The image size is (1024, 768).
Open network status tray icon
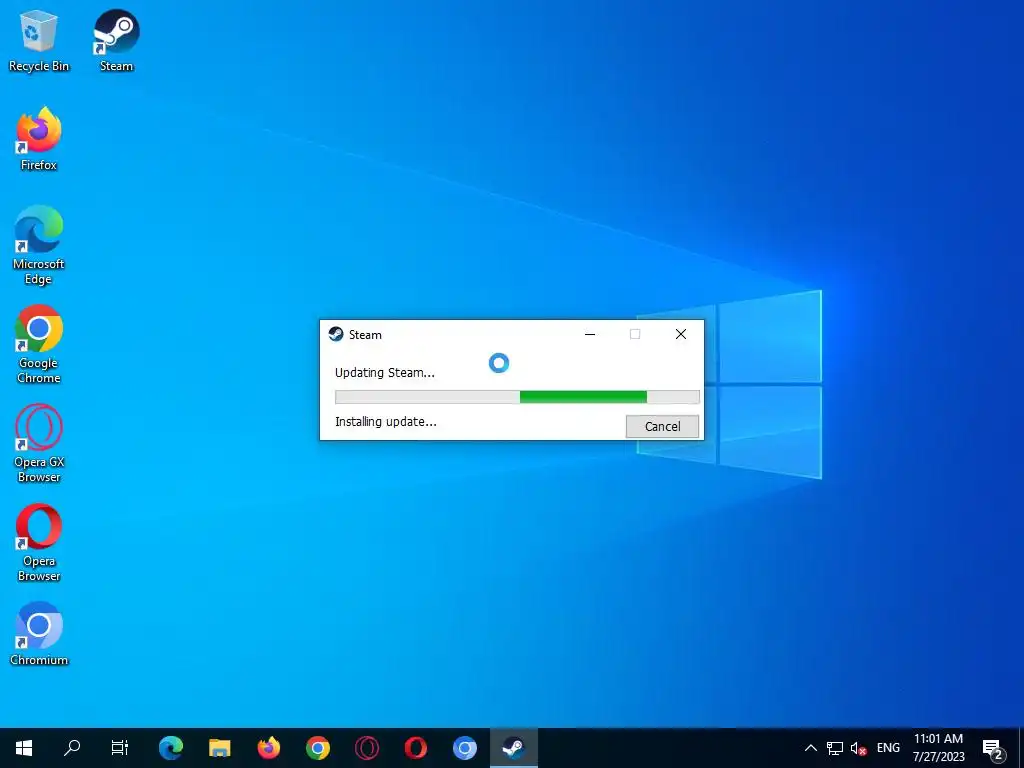pyautogui.click(x=835, y=748)
